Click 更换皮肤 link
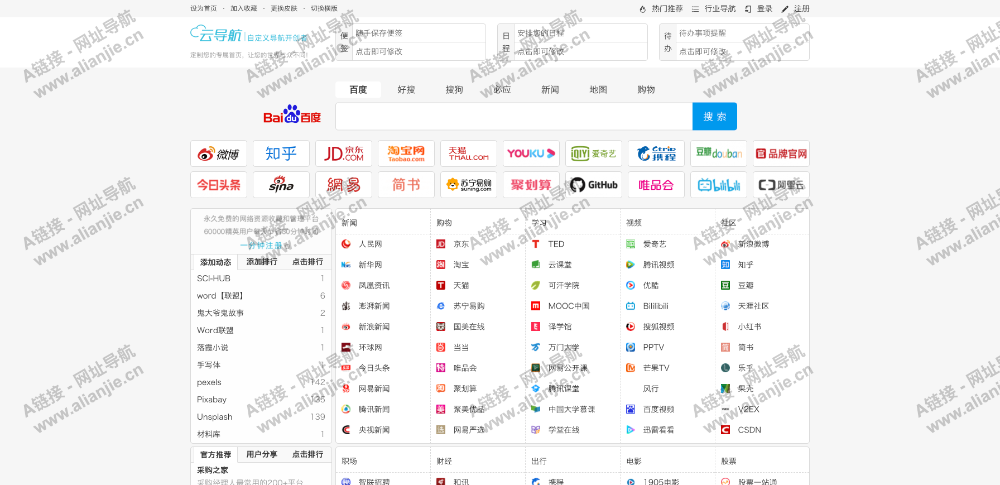The height and width of the screenshot is (485, 1000). click(284, 8)
